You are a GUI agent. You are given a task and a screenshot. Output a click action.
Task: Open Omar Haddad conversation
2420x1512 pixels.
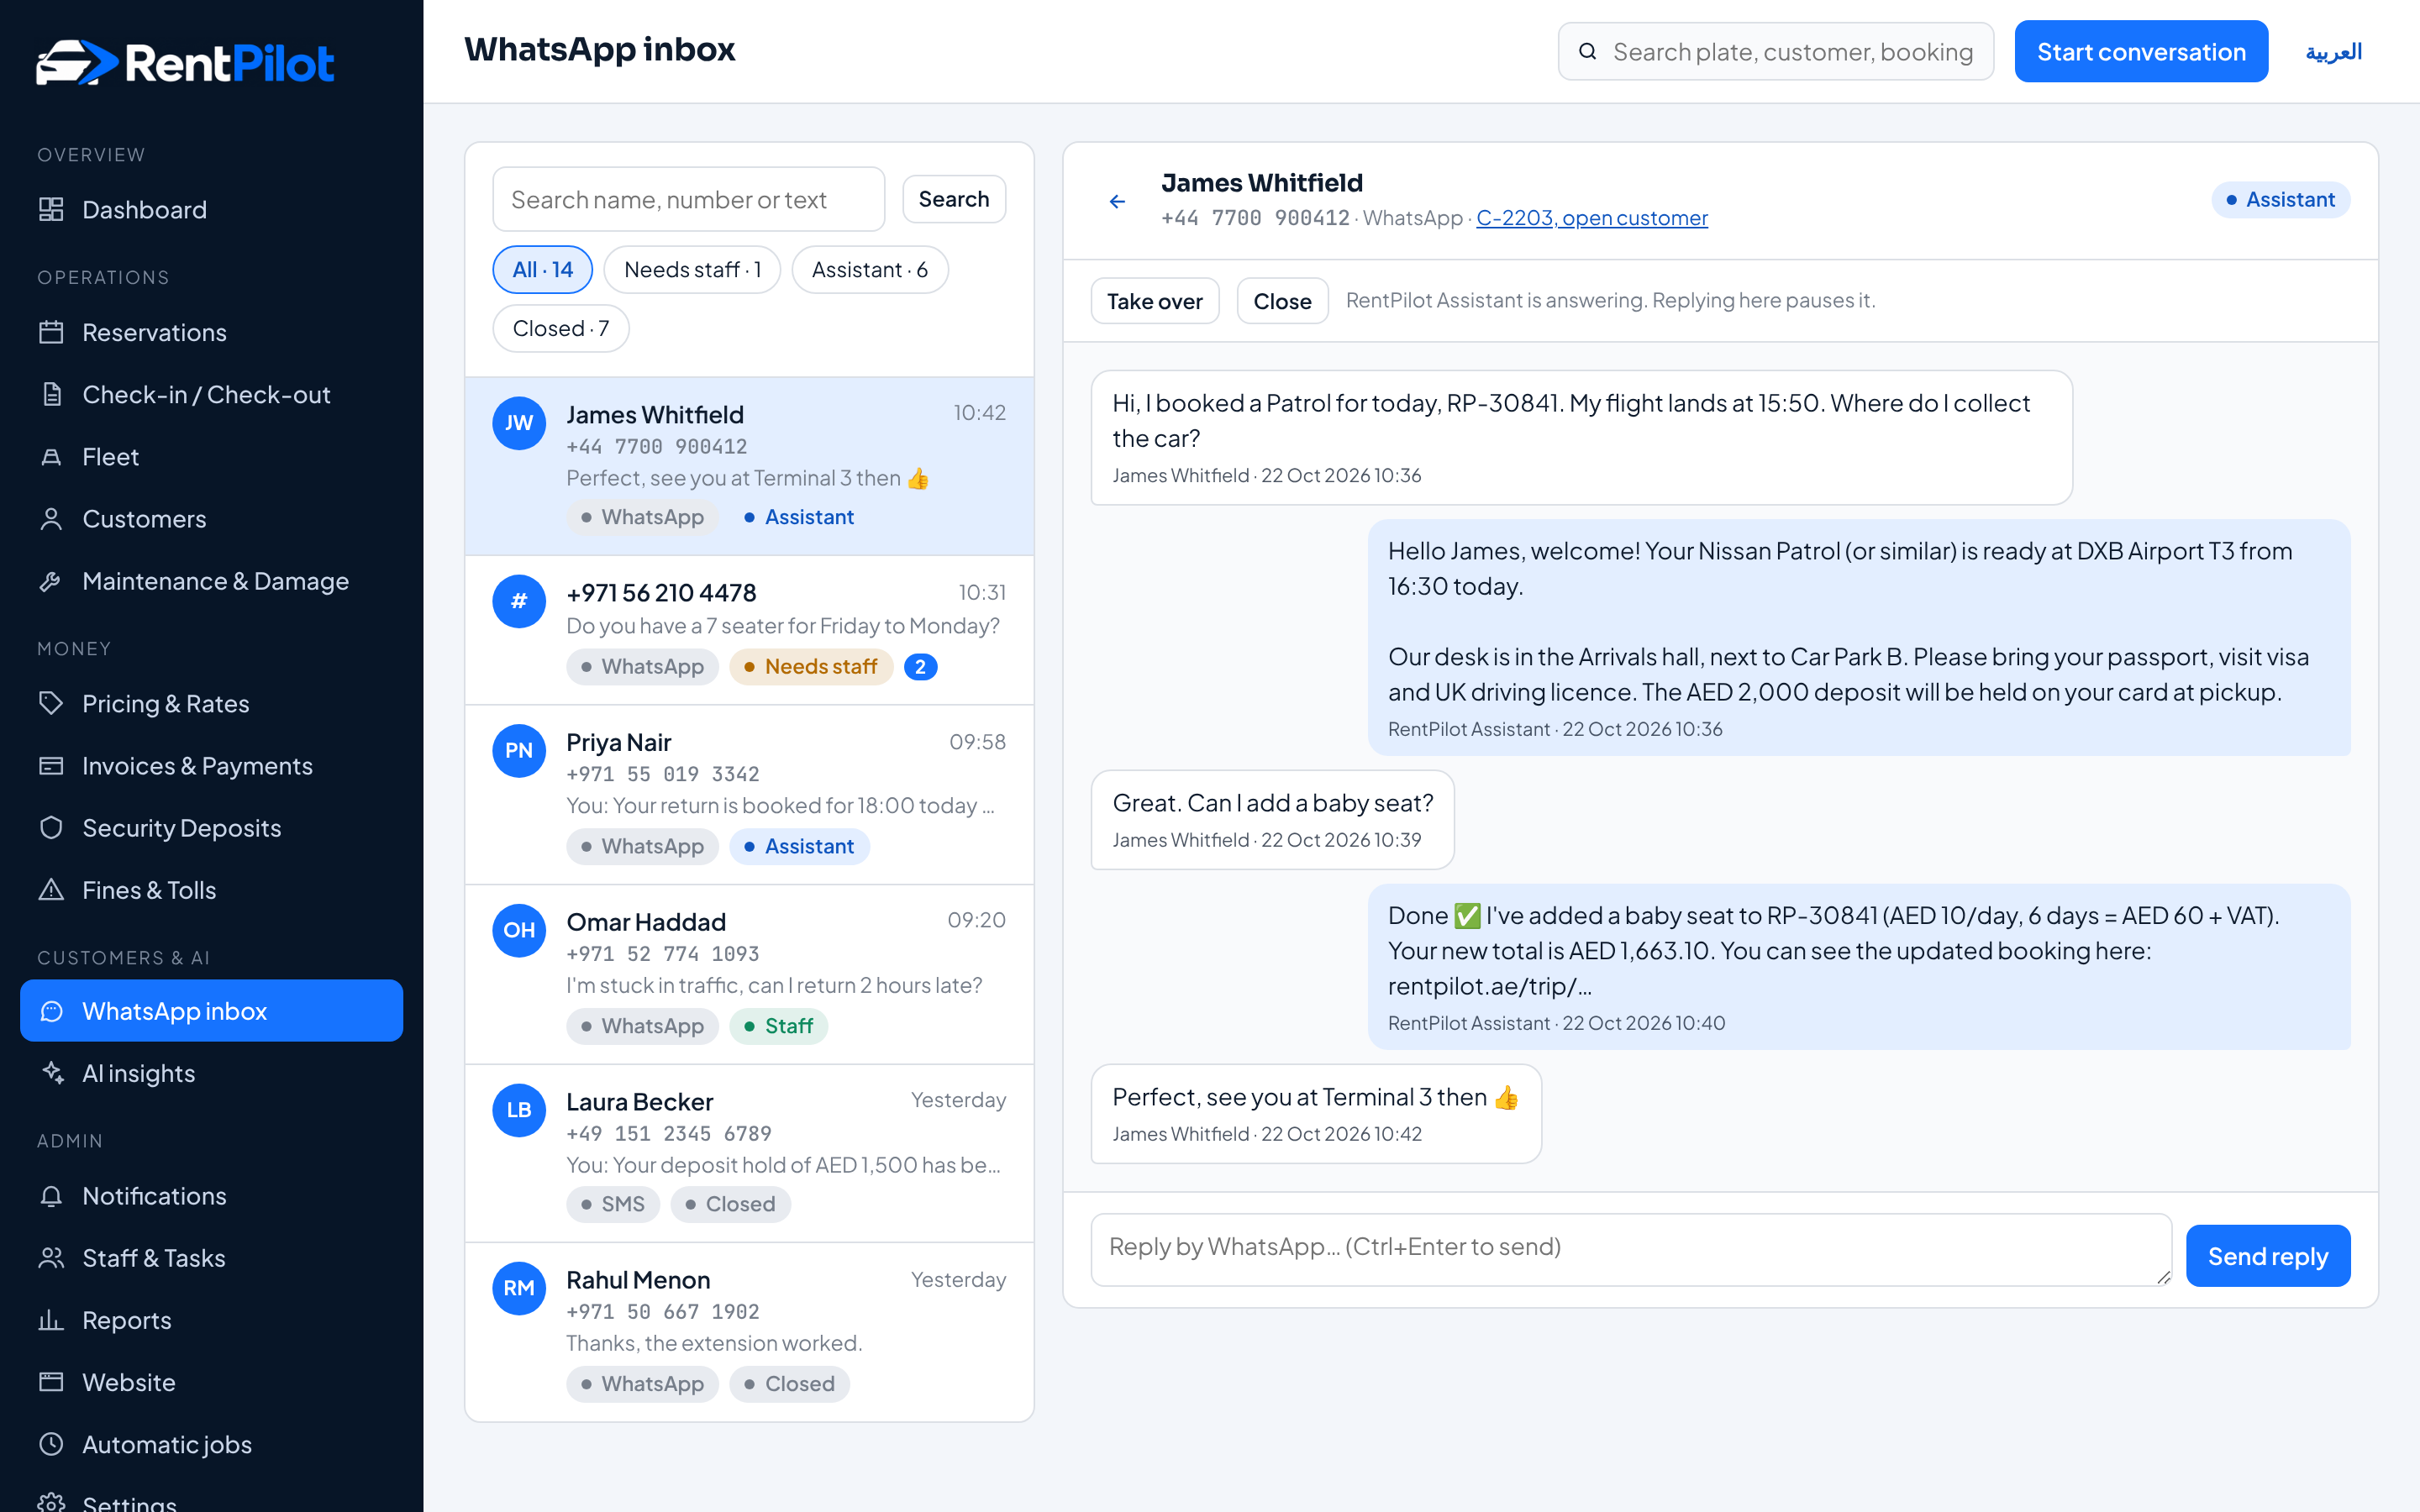[749, 974]
